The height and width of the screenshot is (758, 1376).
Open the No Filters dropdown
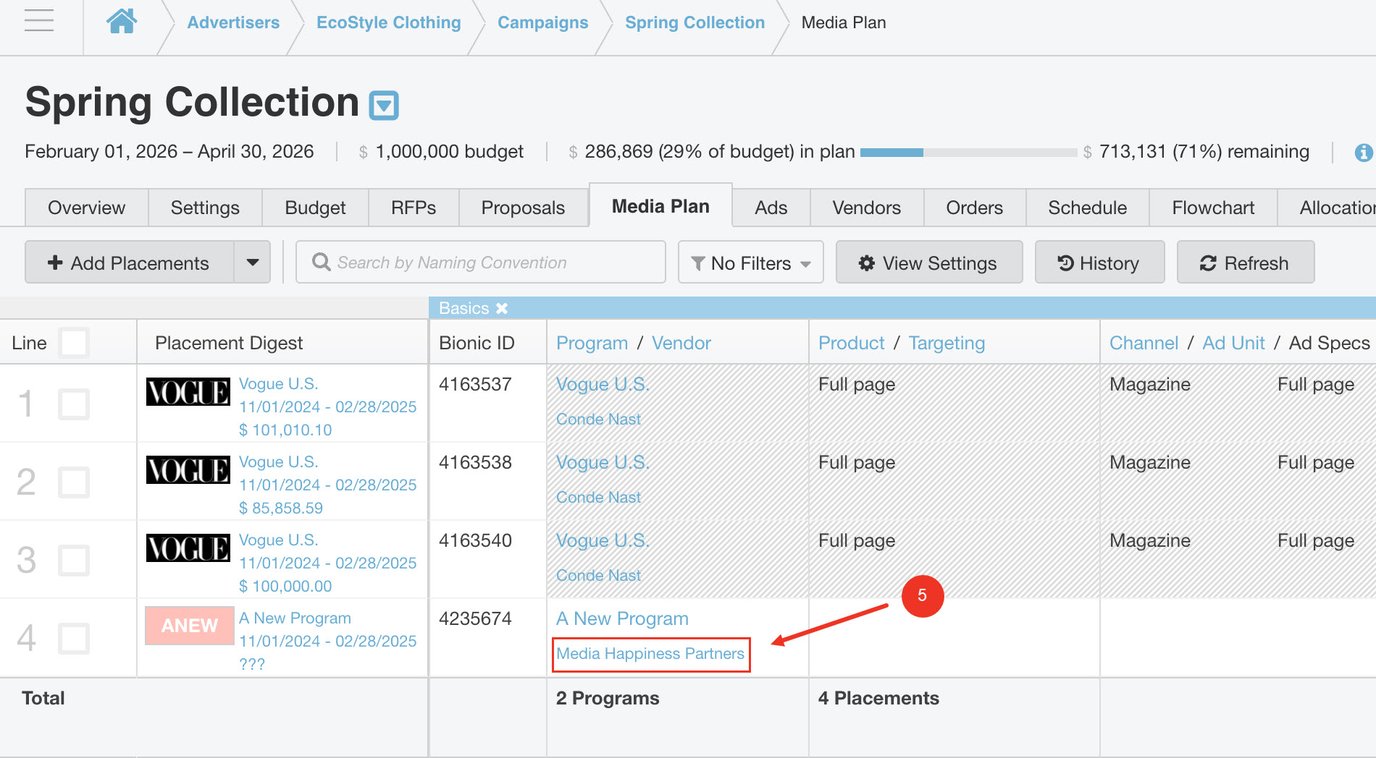(751, 262)
